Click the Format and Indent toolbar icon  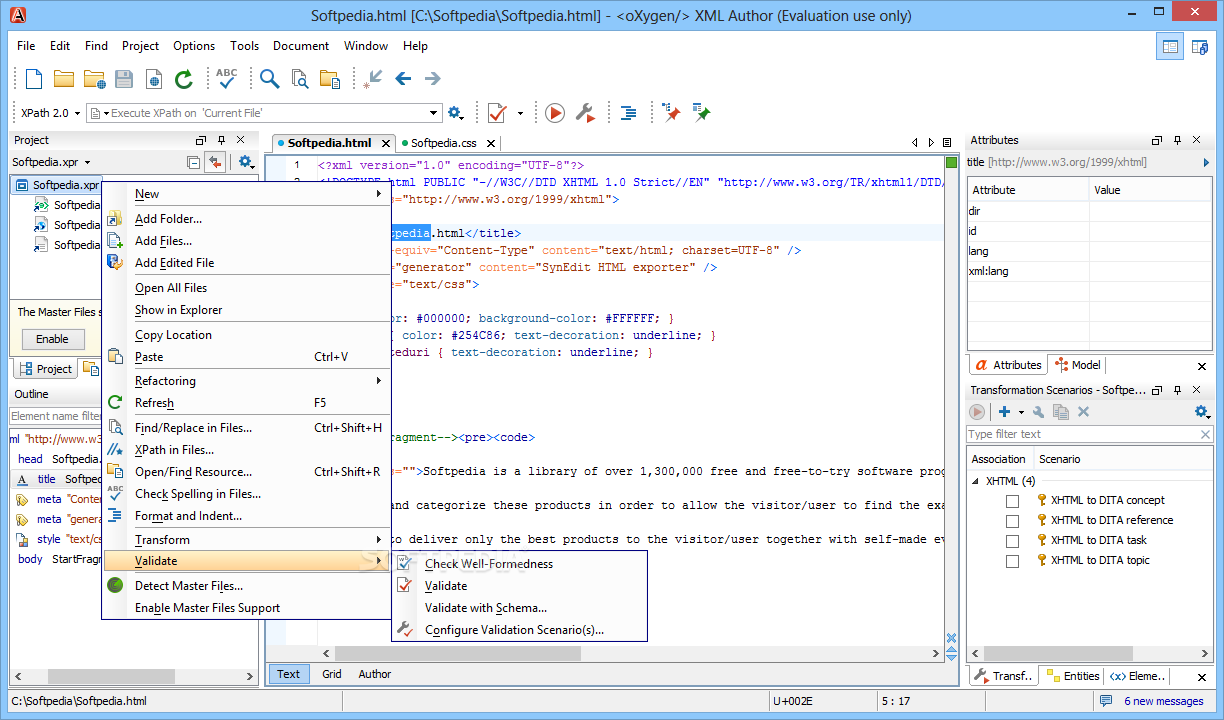point(629,113)
